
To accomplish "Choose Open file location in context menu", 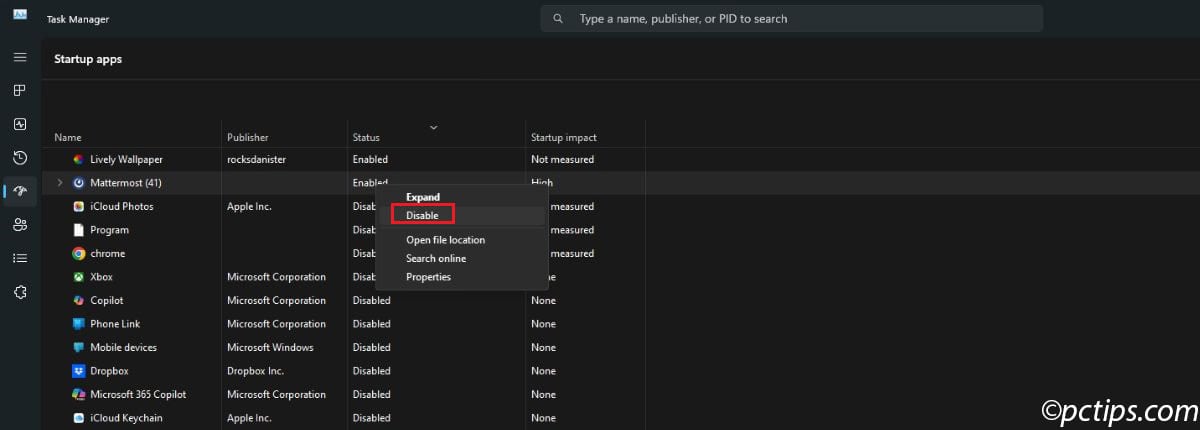I will [x=446, y=240].
